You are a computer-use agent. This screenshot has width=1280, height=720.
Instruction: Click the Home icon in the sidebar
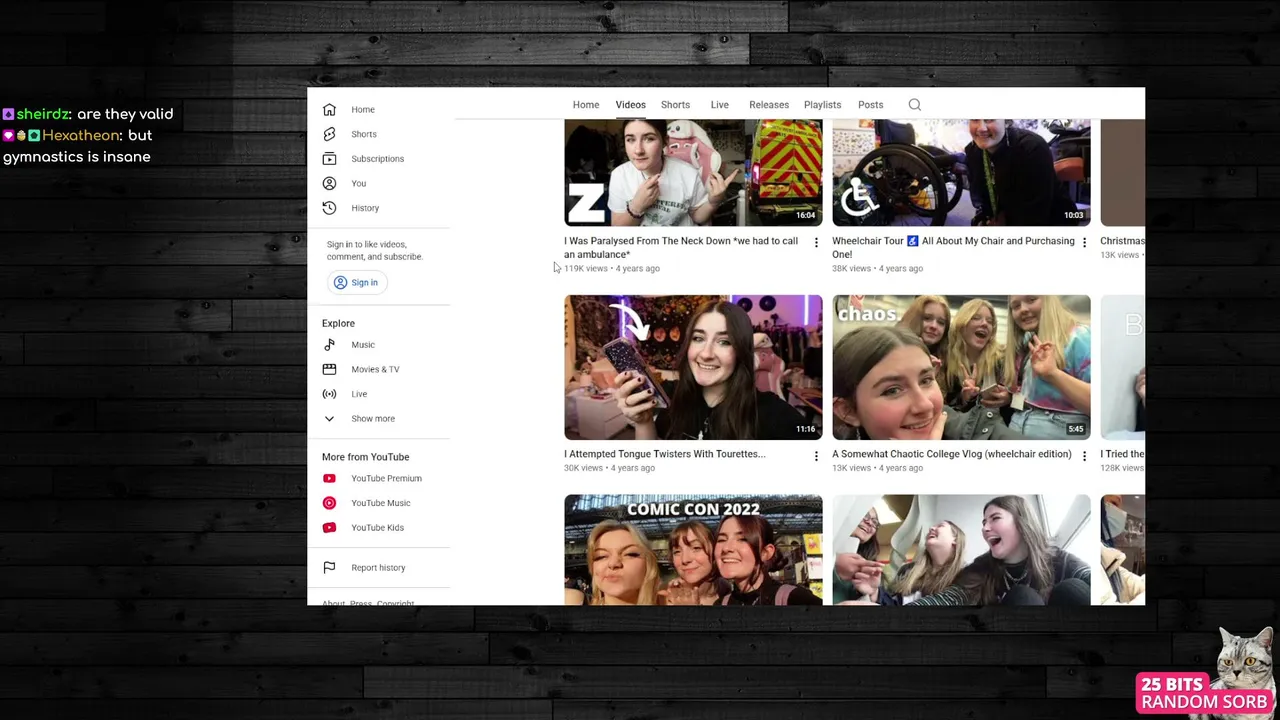[329, 109]
